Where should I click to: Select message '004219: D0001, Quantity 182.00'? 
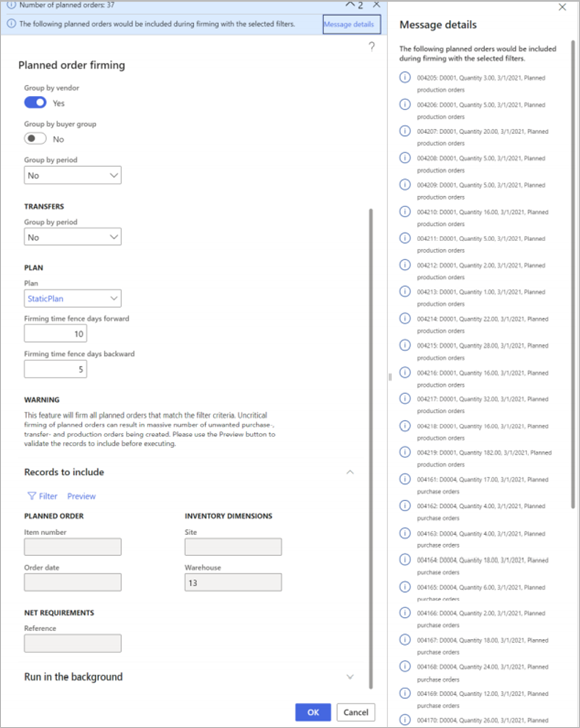pos(484,458)
